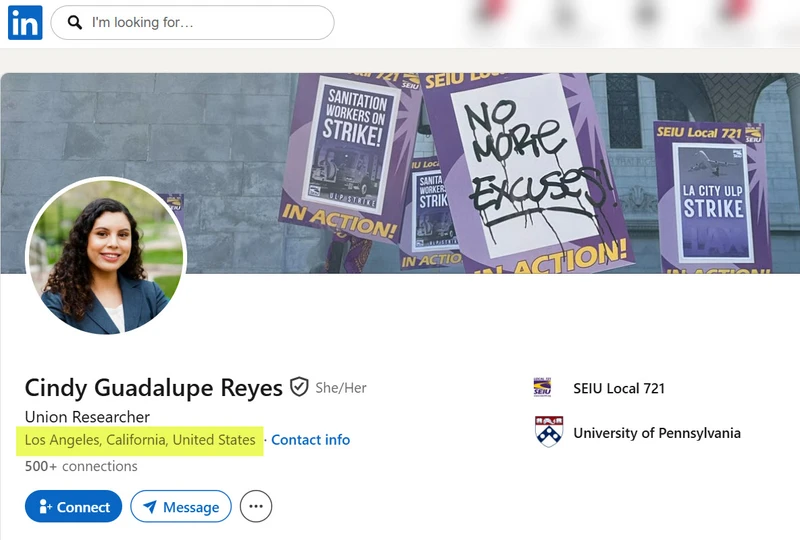The image size is (800, 540).
Task: Focus the "I'm looking for…" search field
Action: click(192, 22)
